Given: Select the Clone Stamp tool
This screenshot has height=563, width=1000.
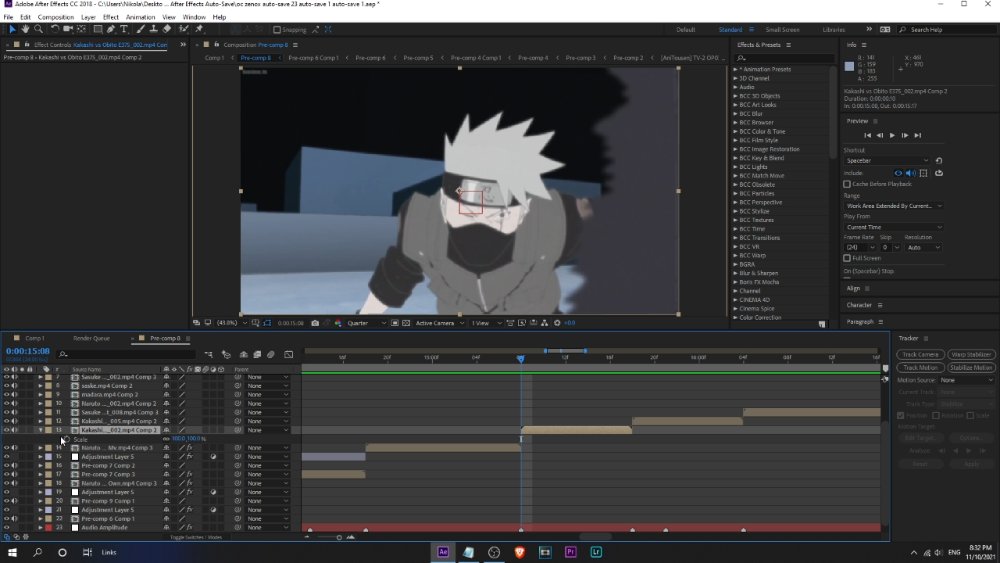Looking at the screenshot, I should click(154, 29).
